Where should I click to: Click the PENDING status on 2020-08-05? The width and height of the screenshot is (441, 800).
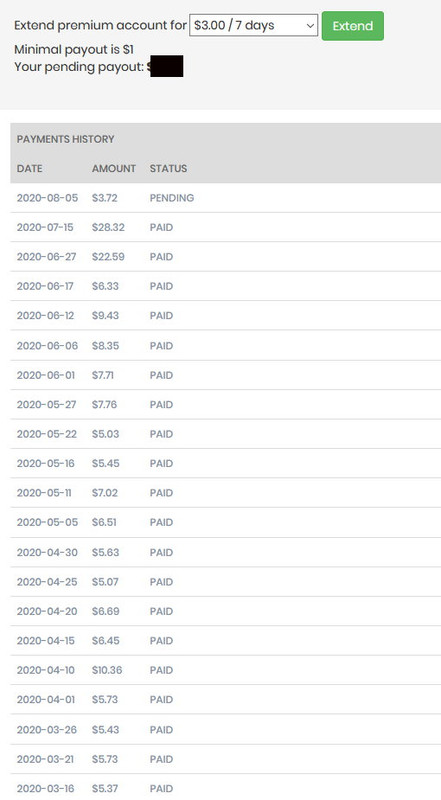coord(172,198)
